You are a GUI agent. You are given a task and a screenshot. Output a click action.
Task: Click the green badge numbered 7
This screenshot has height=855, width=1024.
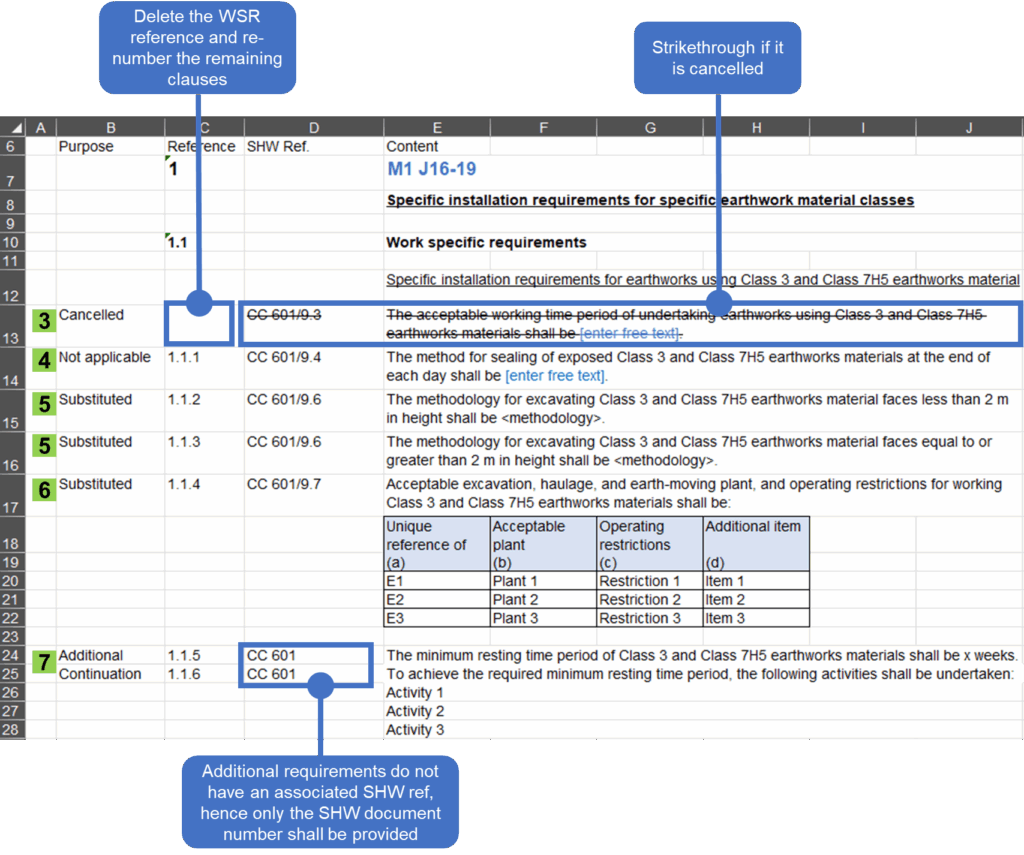44,662
